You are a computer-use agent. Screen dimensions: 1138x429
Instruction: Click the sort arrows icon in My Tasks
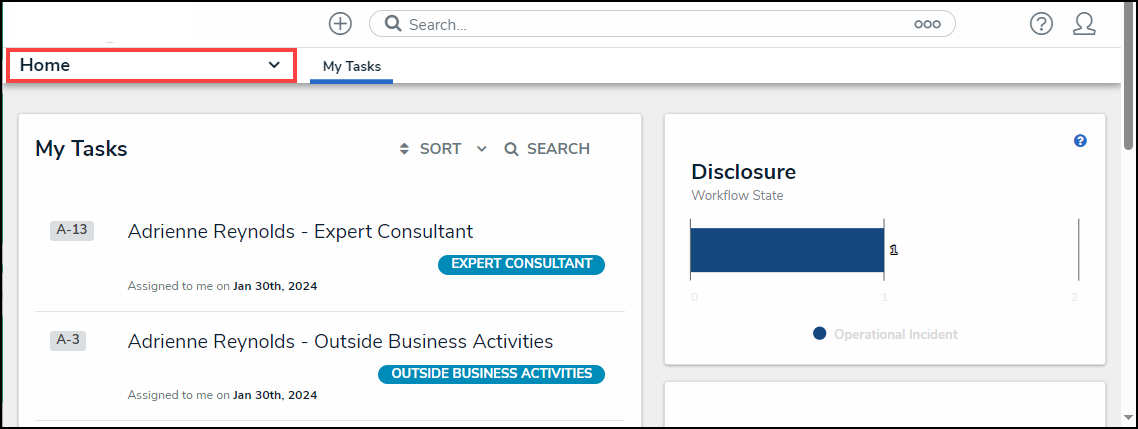pos(404,149)
